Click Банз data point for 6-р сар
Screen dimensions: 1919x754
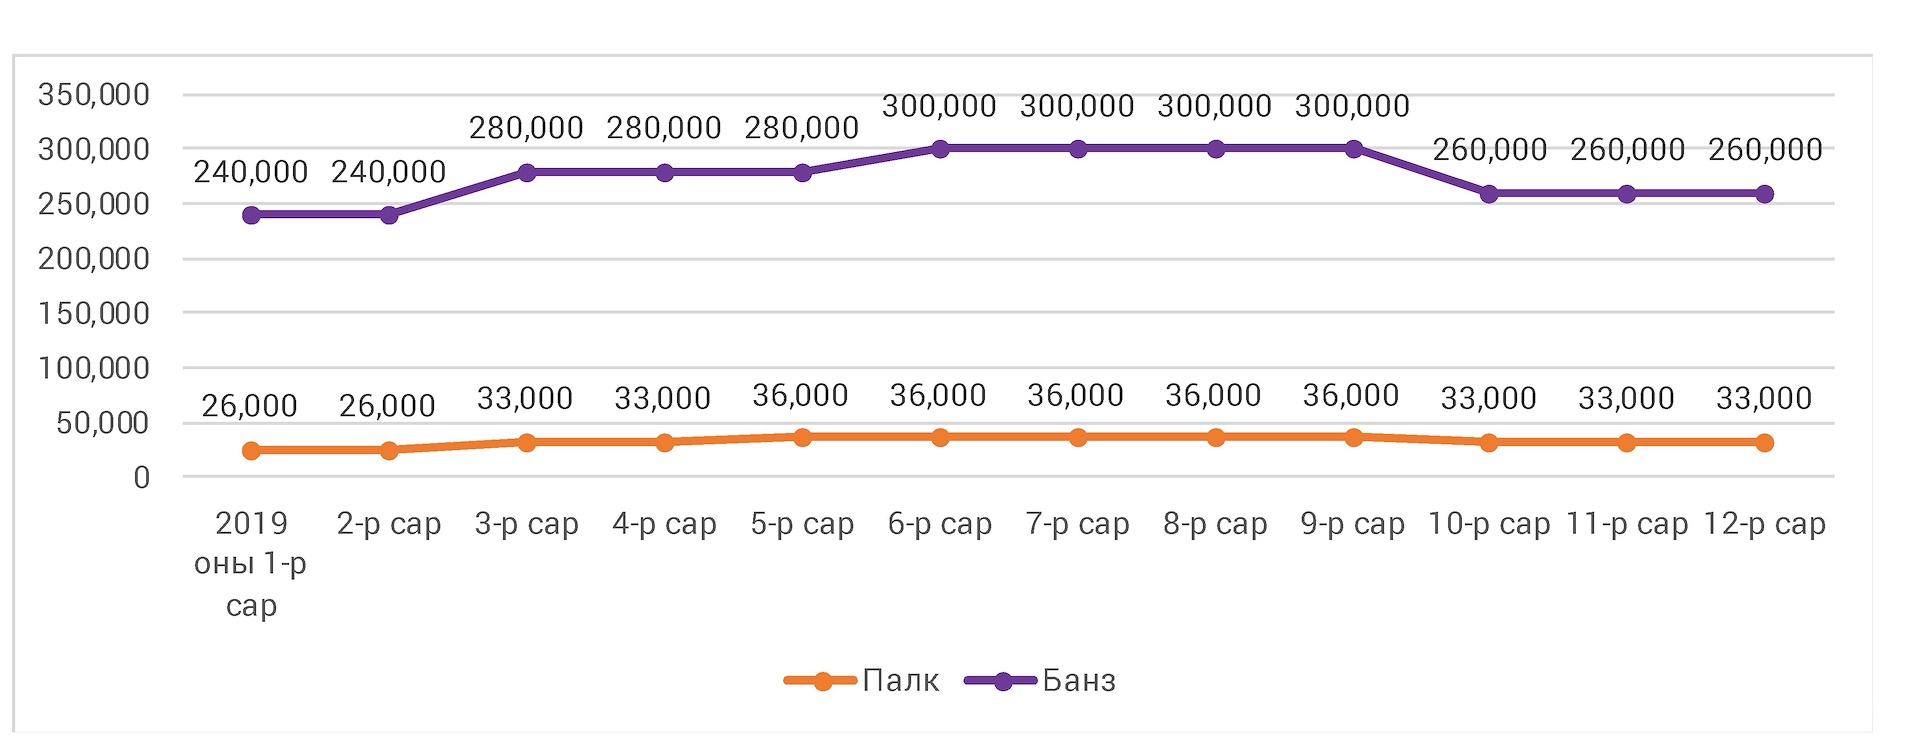tap(940, 149)
